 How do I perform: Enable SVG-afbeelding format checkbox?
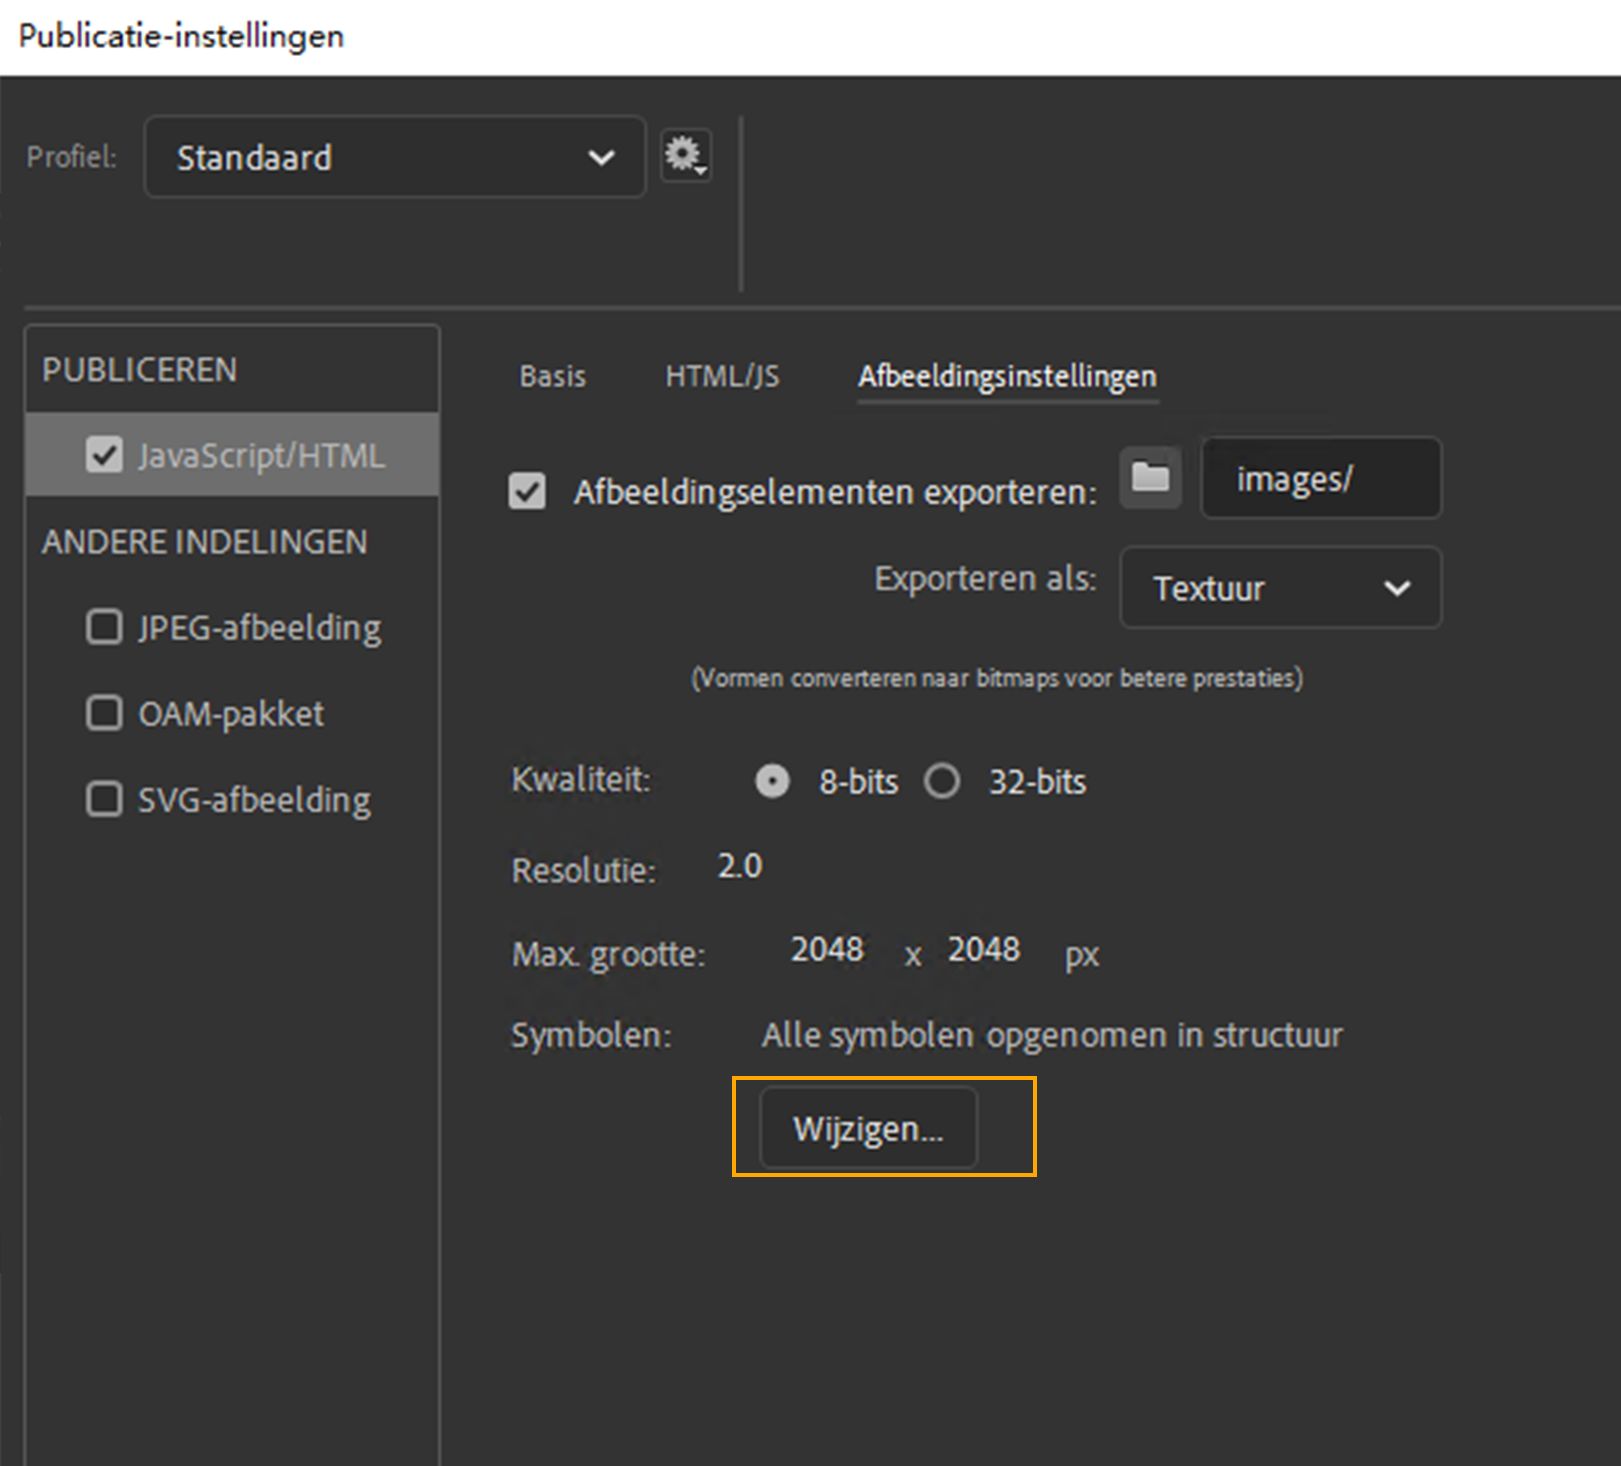click(104, 800)
